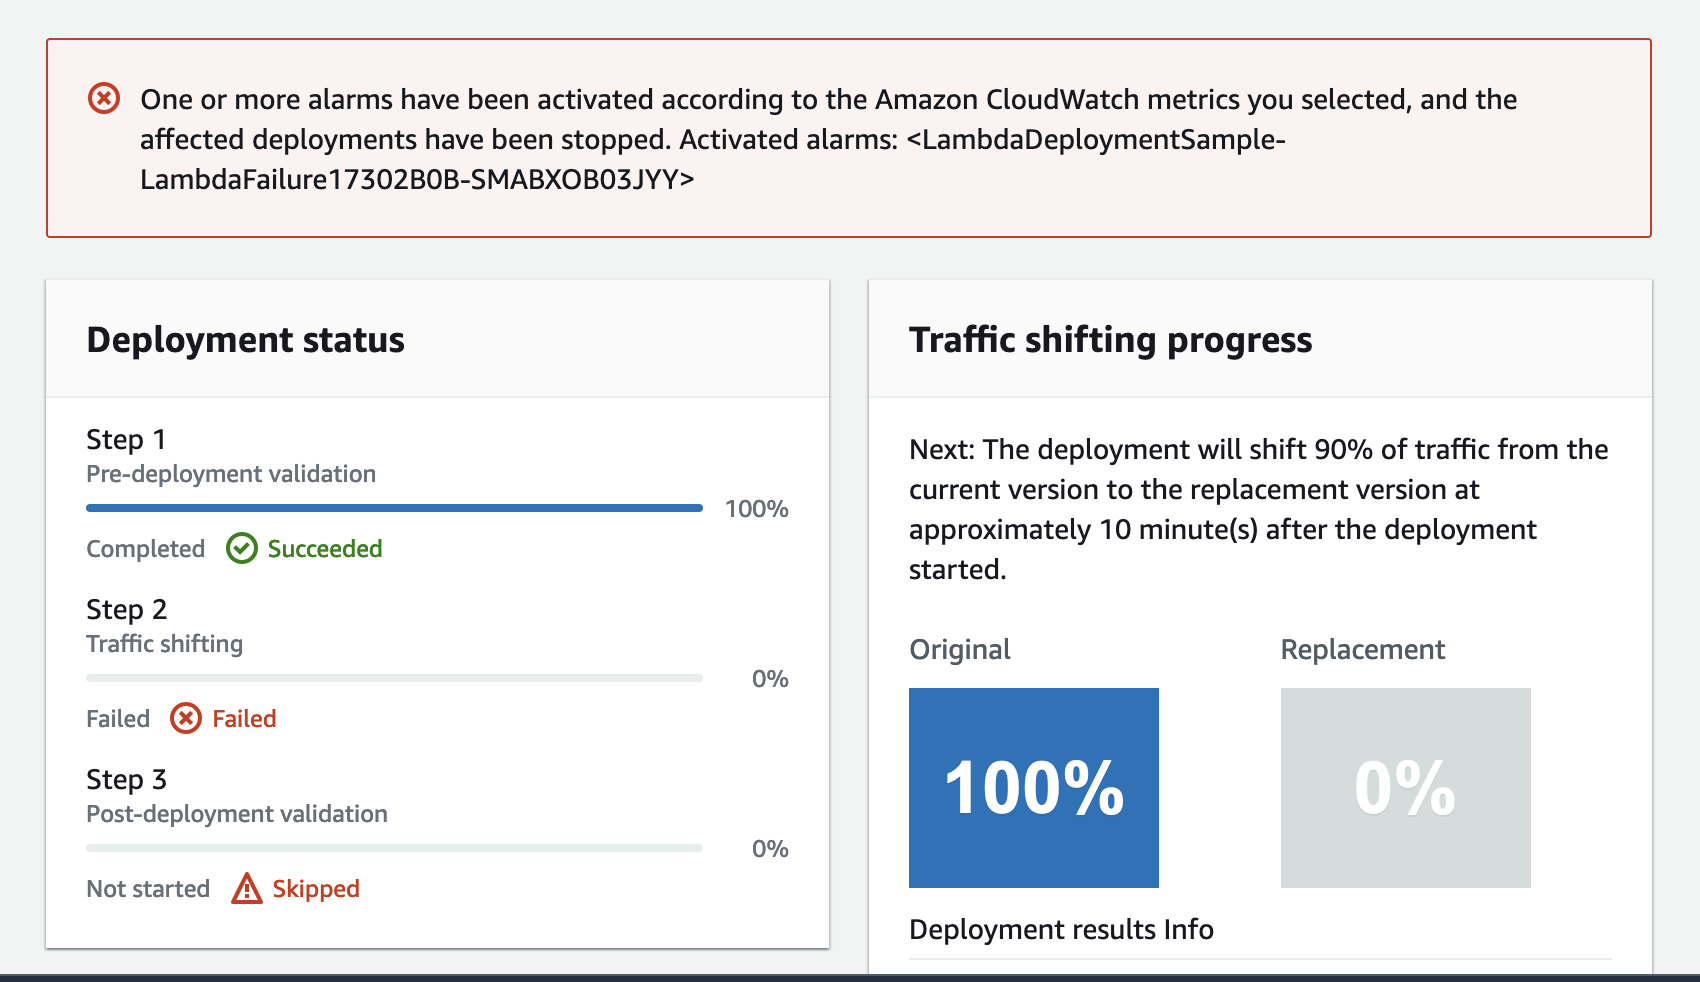Click the X icon before the CloudWatch alarm message
Viewport: 1700px width, 982px height.
coord(103,99)
